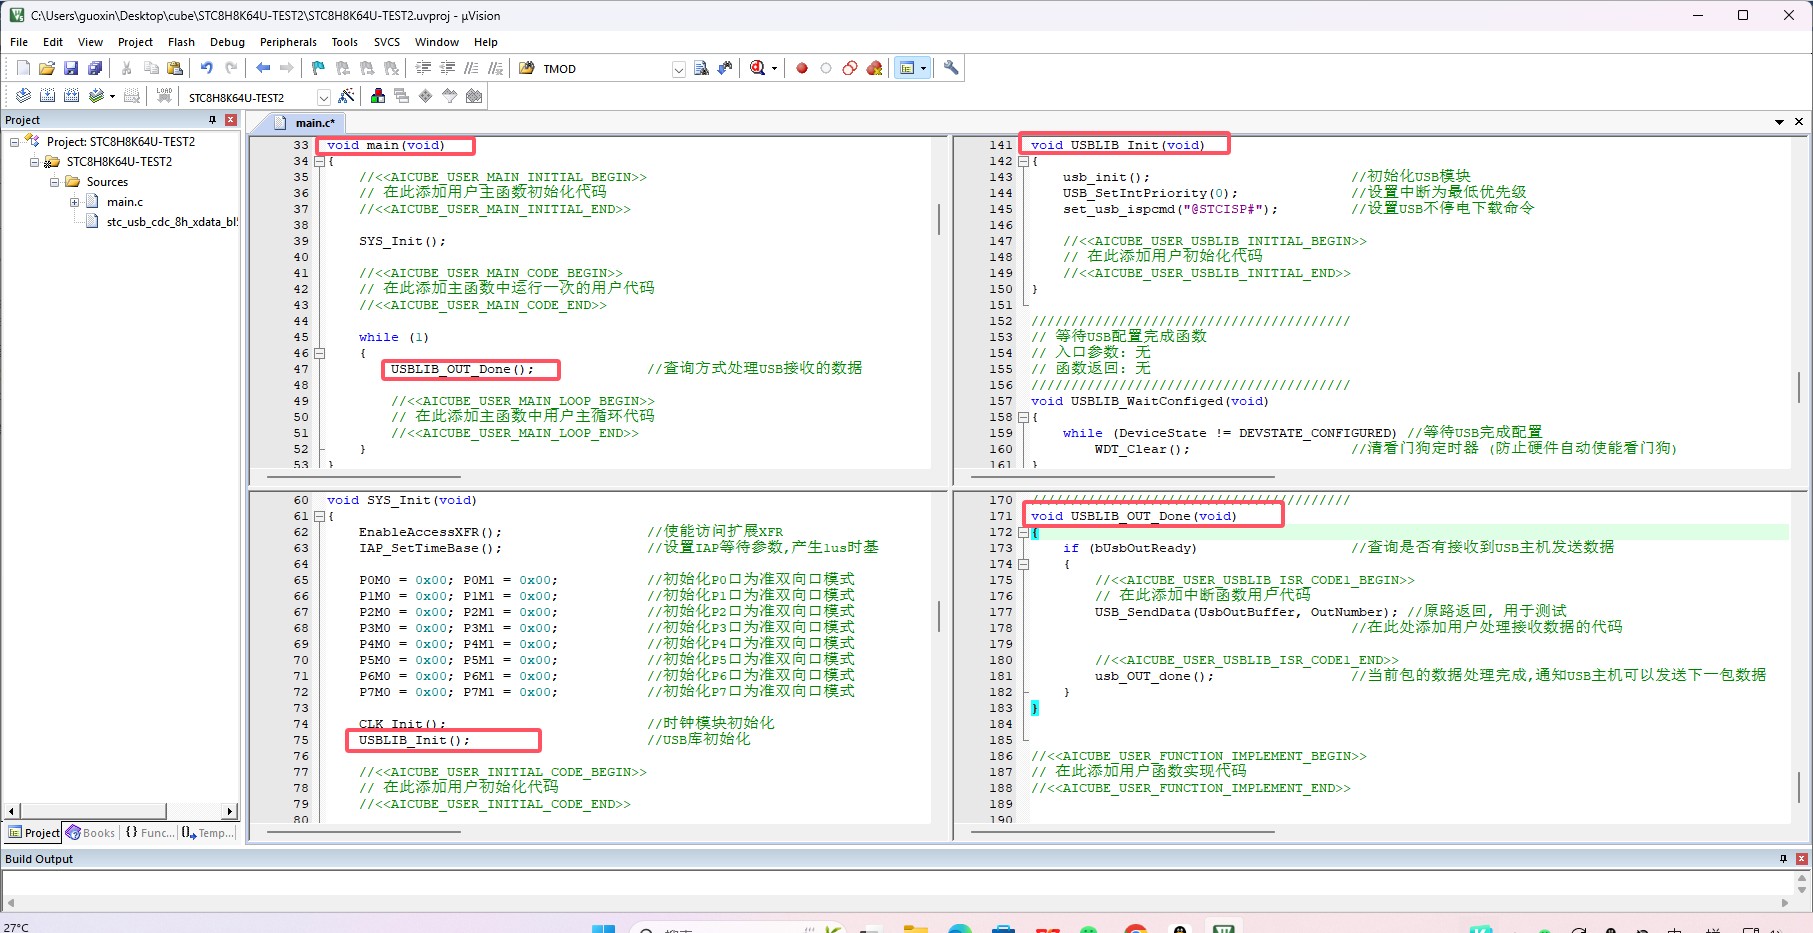Open the Debug menu
The width and height of the screenshot is (1813, 933).
[227, 42]
